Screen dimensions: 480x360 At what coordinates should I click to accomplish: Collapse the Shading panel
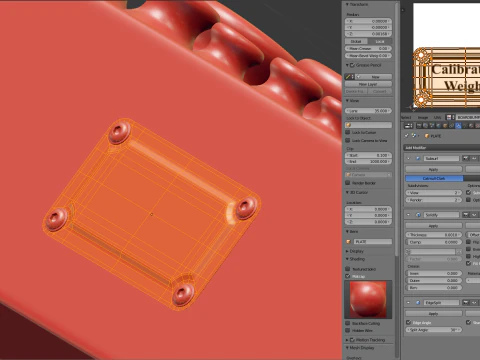(347, 259)
